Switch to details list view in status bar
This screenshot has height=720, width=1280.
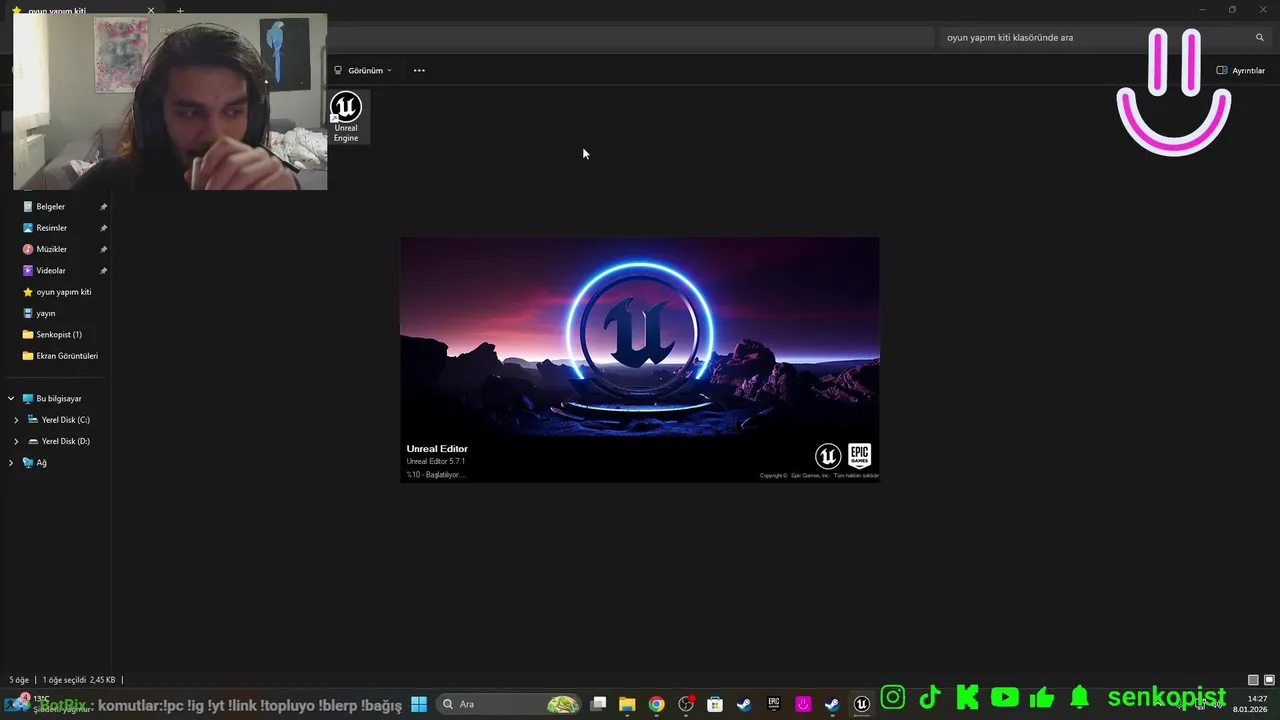pyautogui.click(x=1253, y=680)
